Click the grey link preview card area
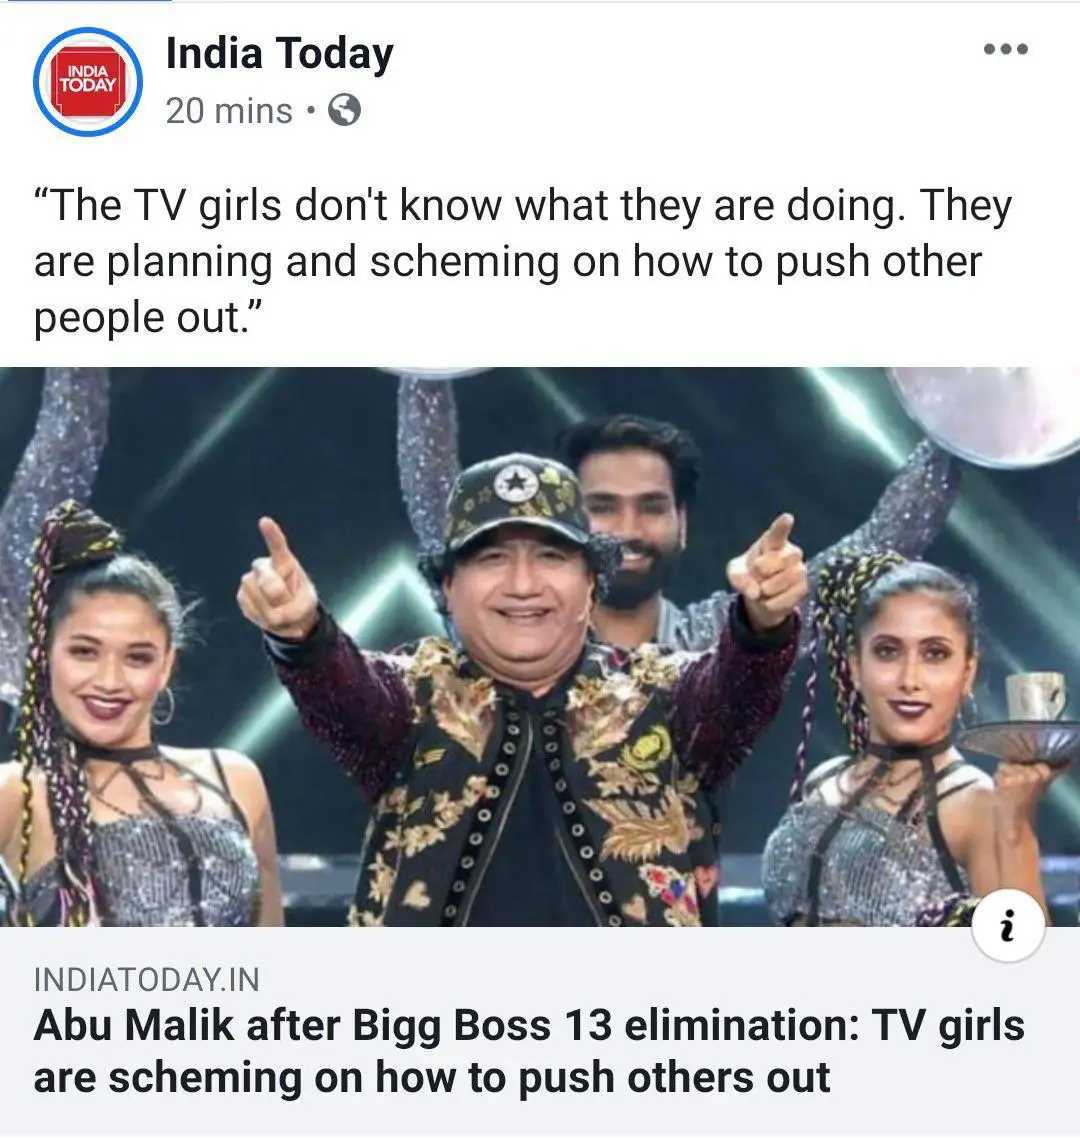This screenshot has width=1080, height=1142. (540, 1031)
